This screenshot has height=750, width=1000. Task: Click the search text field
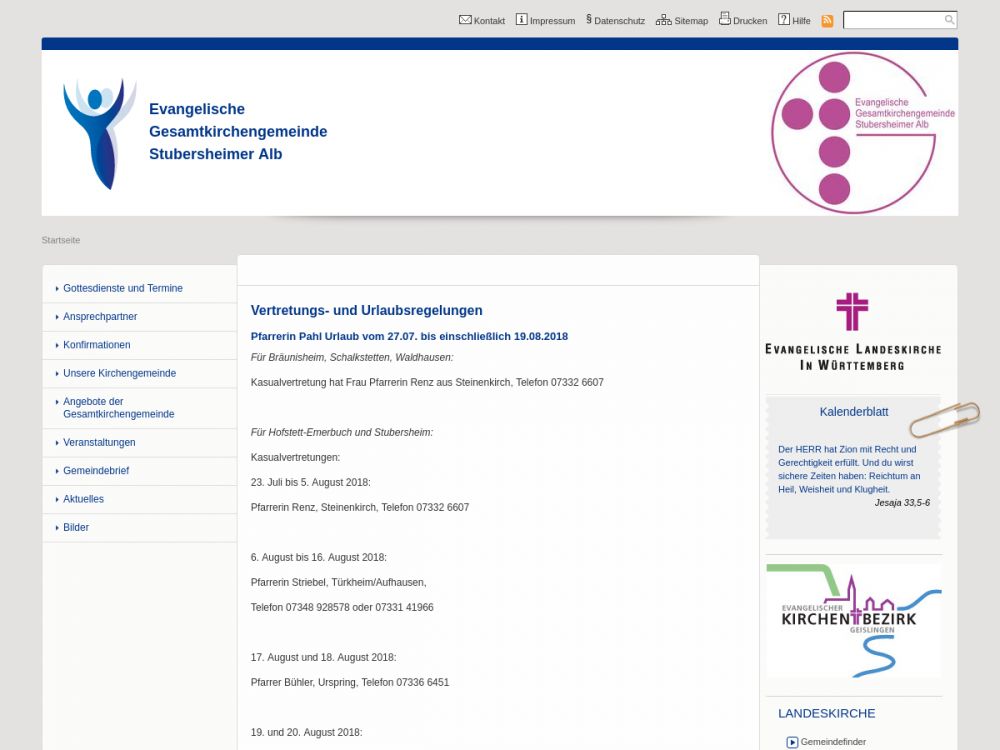point(893,20)
